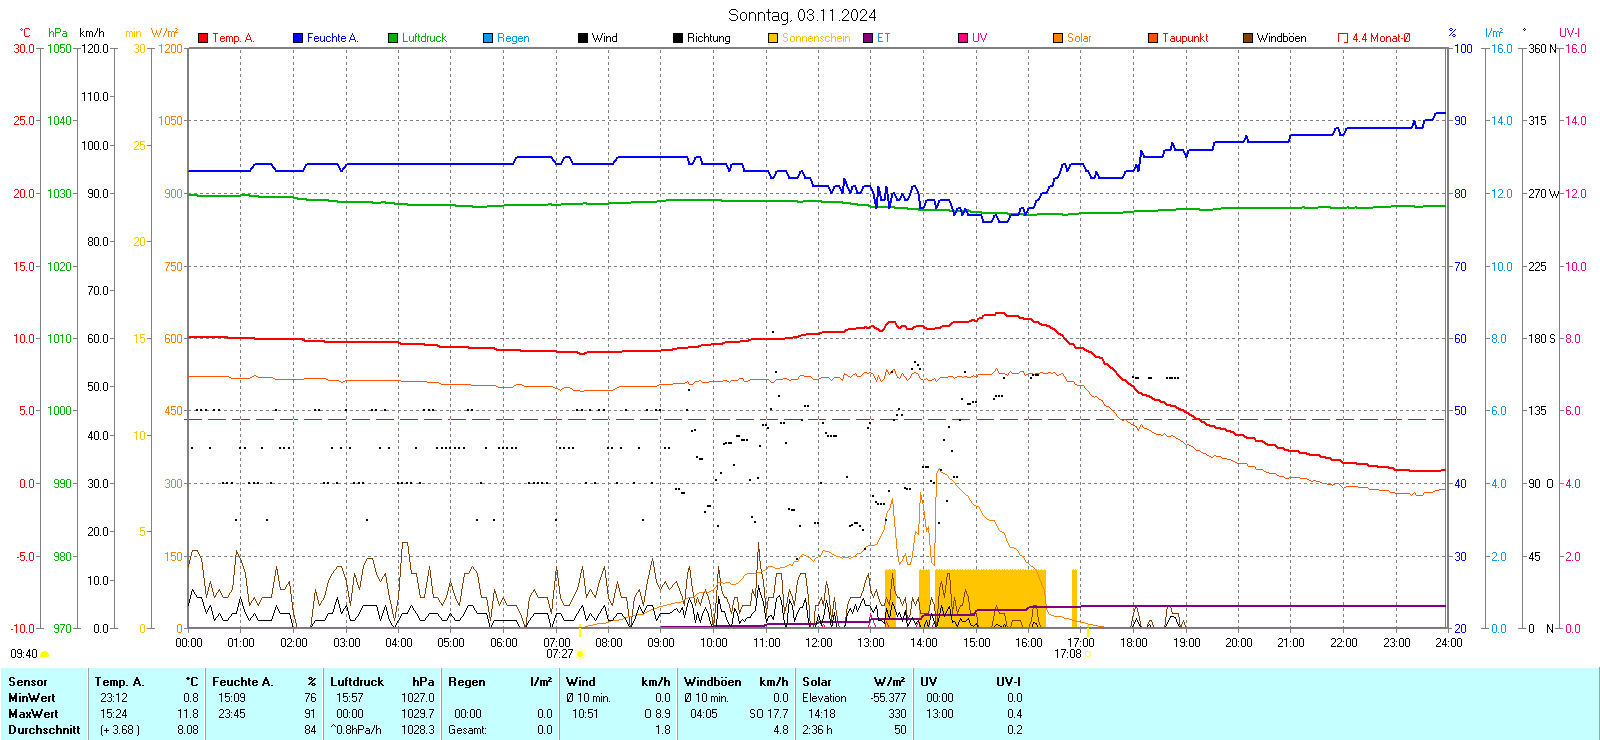Click the sun icon next to 09:40
Image resolution: width=1600 pixels, height=740 pixels.
pos(44,654)
